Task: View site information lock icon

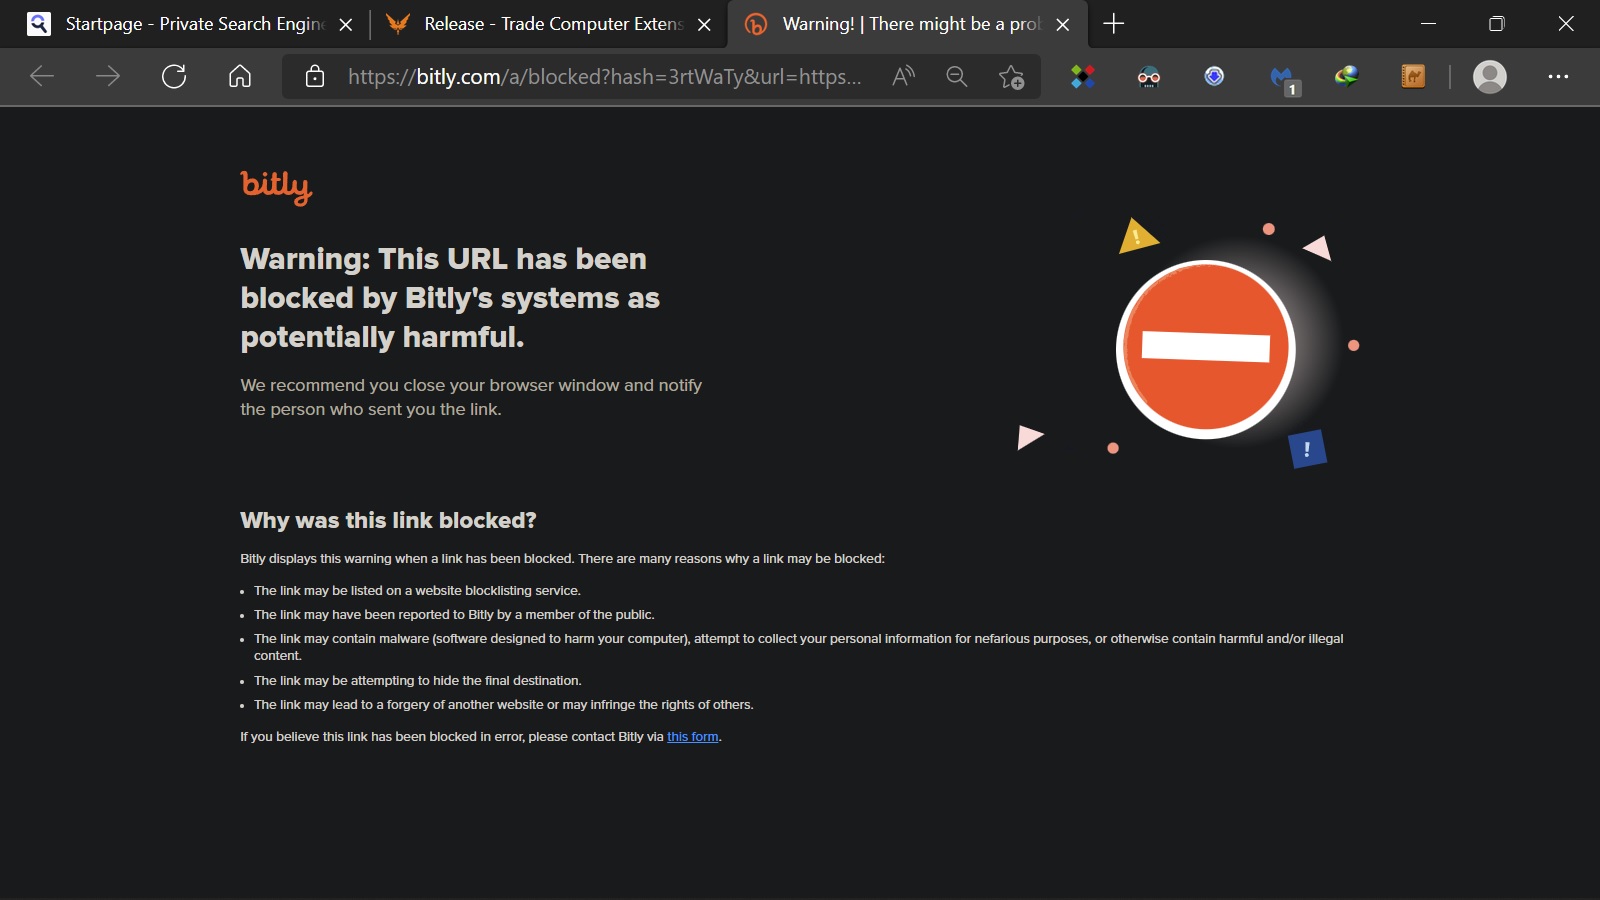Action: [315, 76]
